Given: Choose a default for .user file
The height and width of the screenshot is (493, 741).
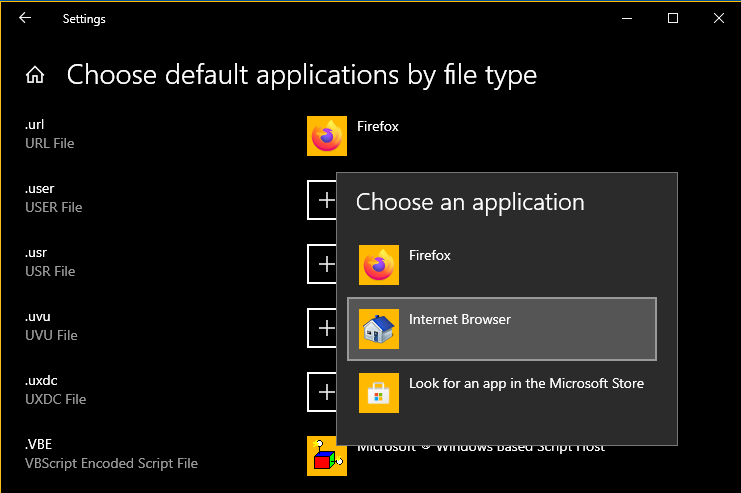Looking at the screenshot, I should pos(322,200).
